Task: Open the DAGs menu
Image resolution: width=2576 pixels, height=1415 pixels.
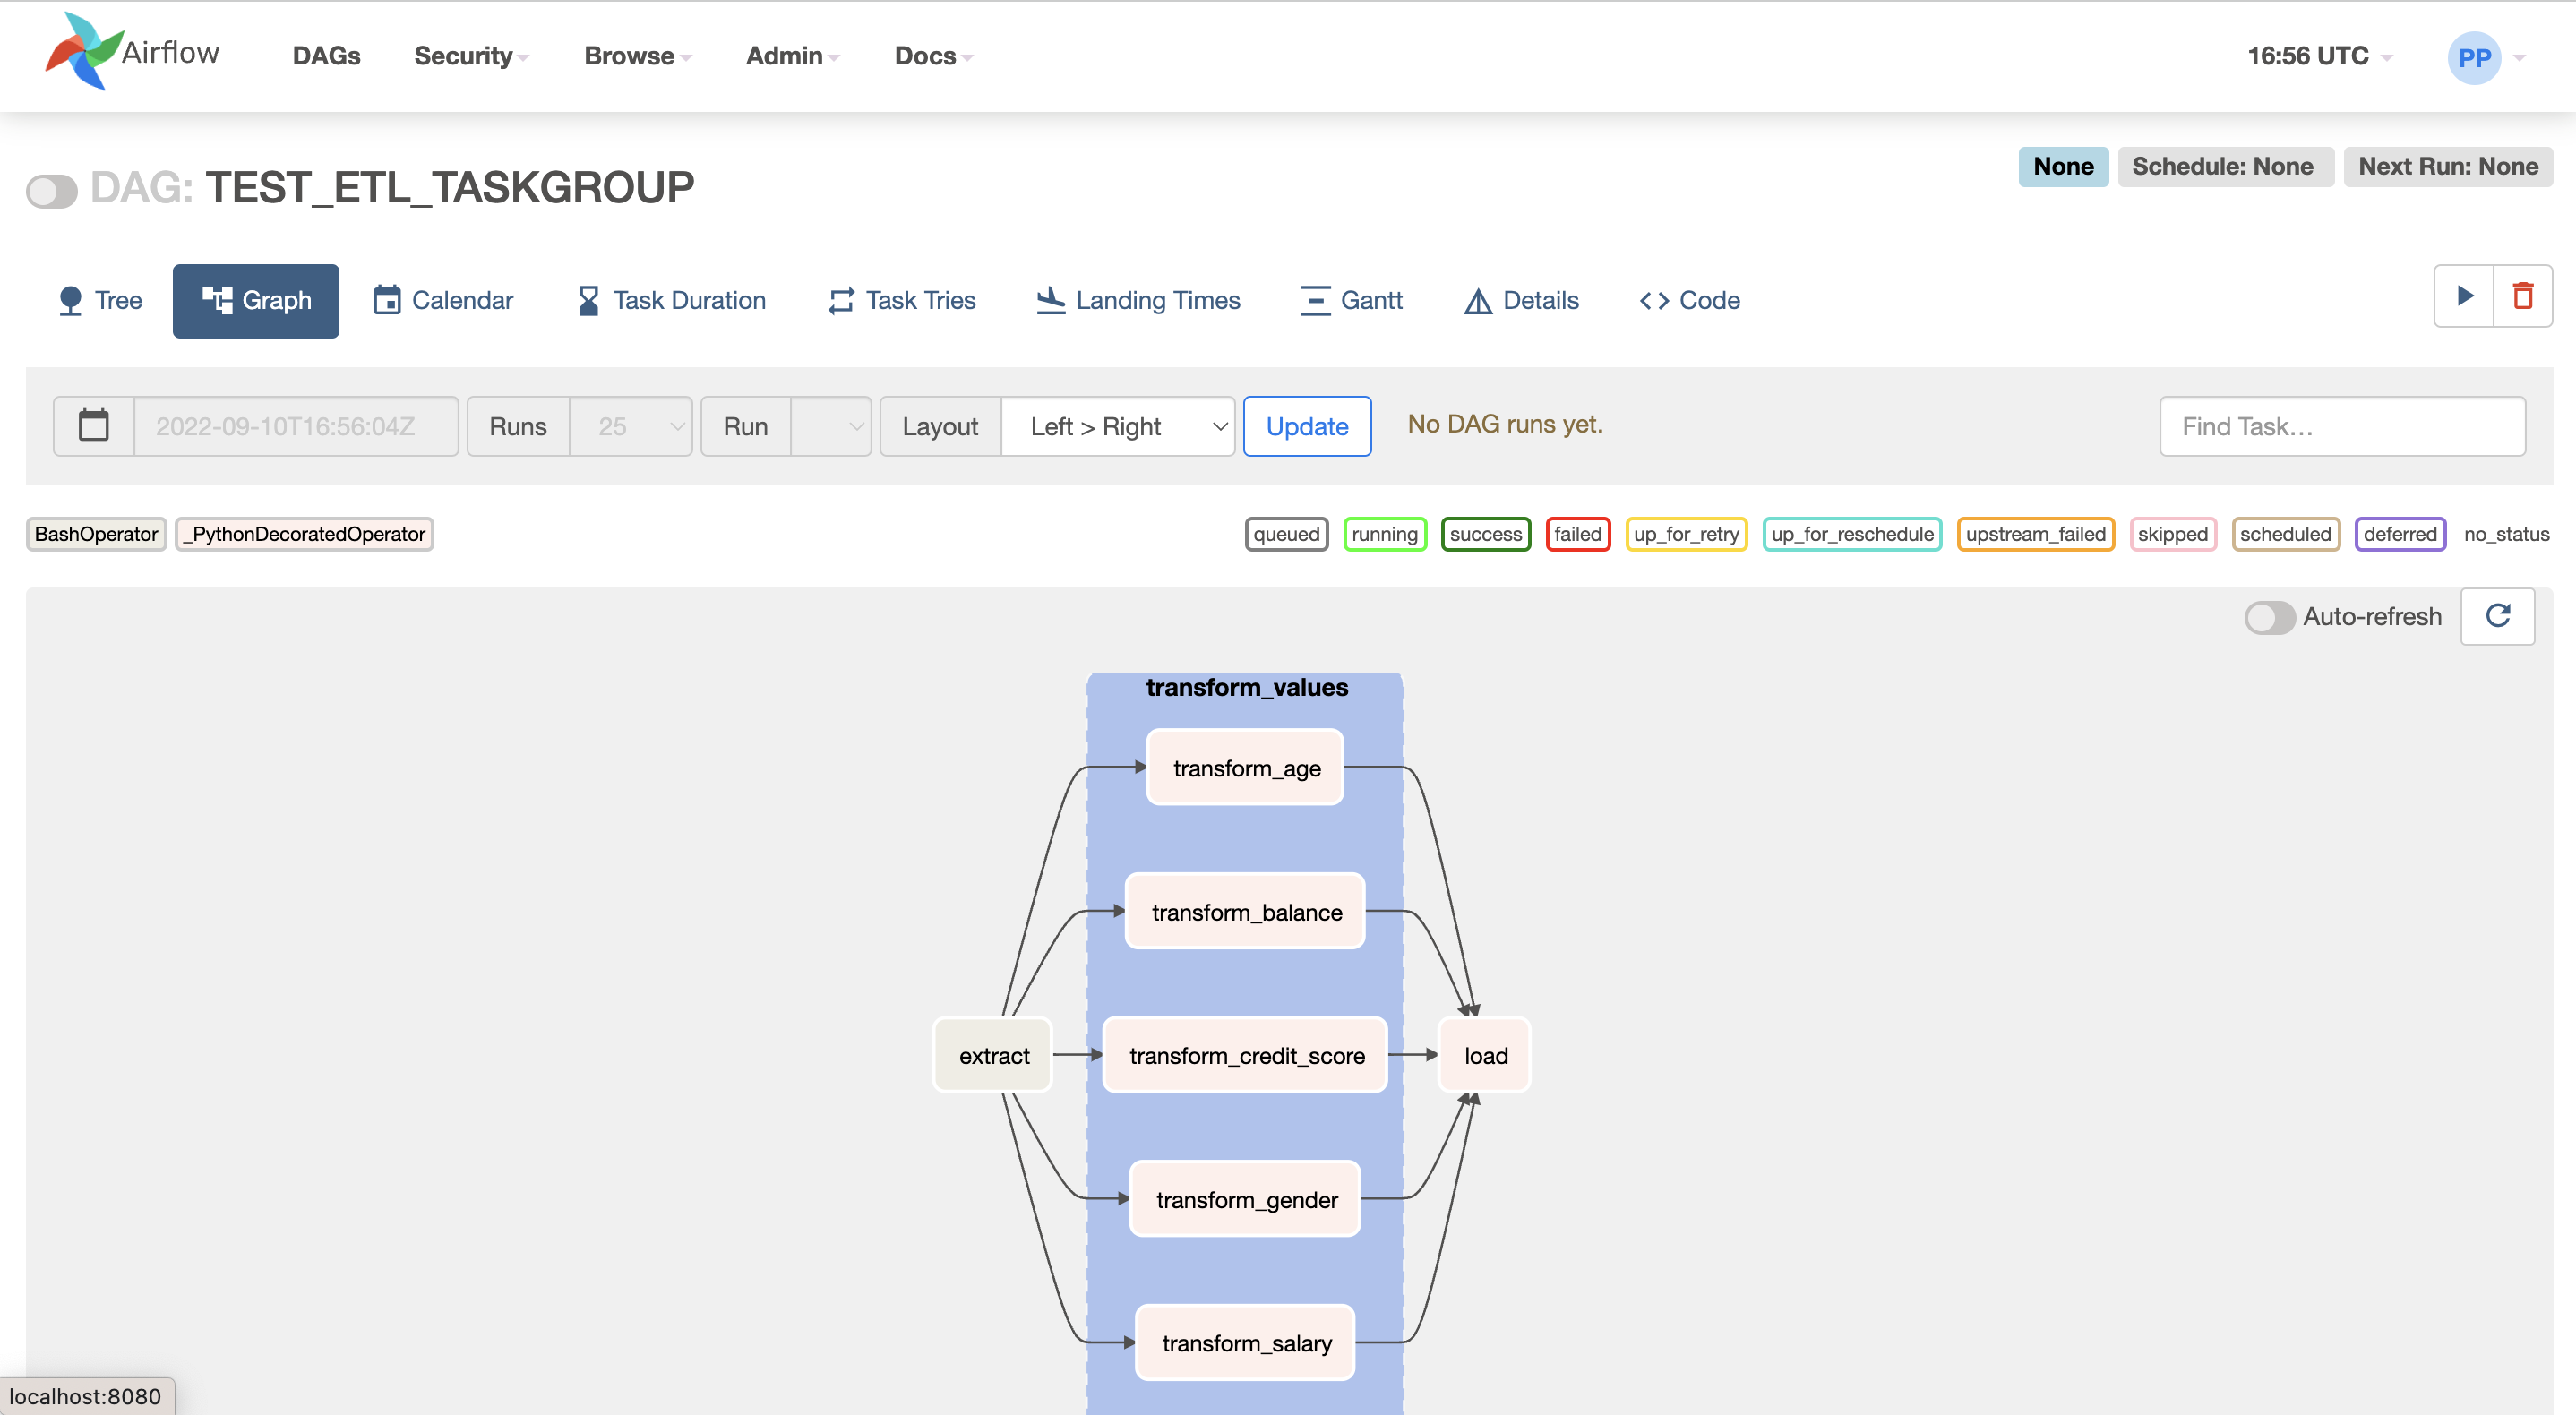Action: [326, 56]
